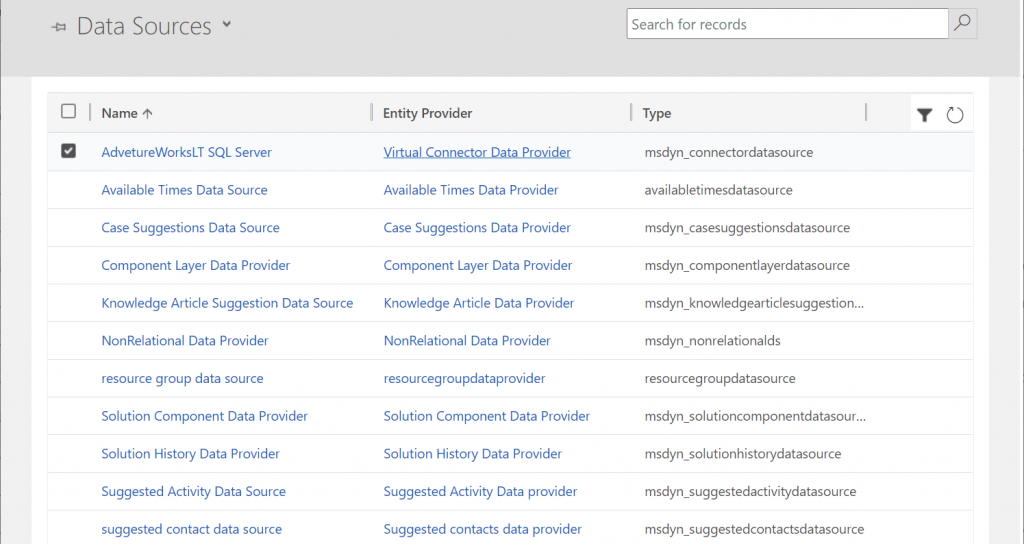Viewport: 1024px width, 544px height.
Task: Refresh the grid with the circular arrow
Action: click(955, 116)
